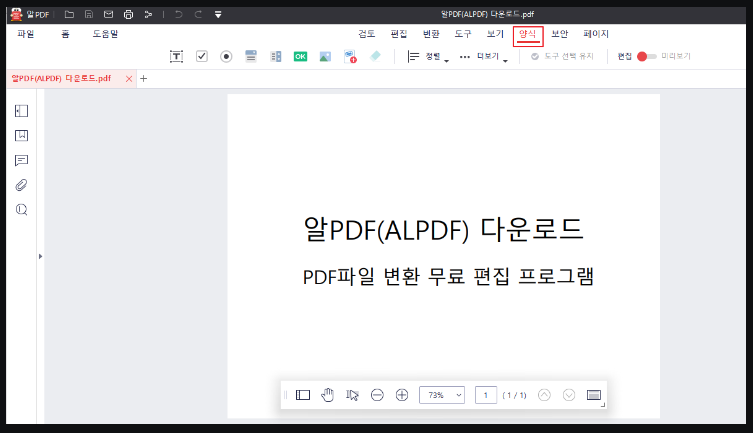The width and height of the screenshot is (753, 433).
Task: Zoom in with the plus button
Action: pyautogui.click(x=402, y=395)
